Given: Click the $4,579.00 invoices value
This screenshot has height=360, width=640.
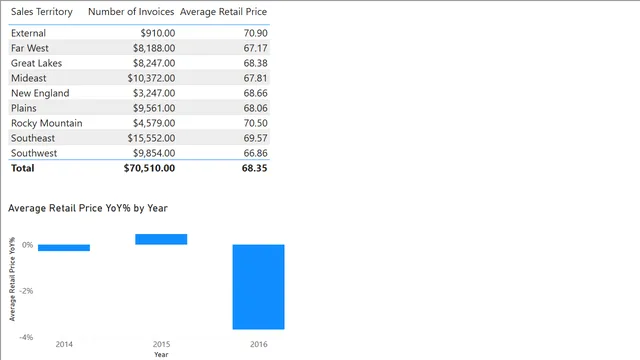Looking at the screenshot, I should click(154, 123).
